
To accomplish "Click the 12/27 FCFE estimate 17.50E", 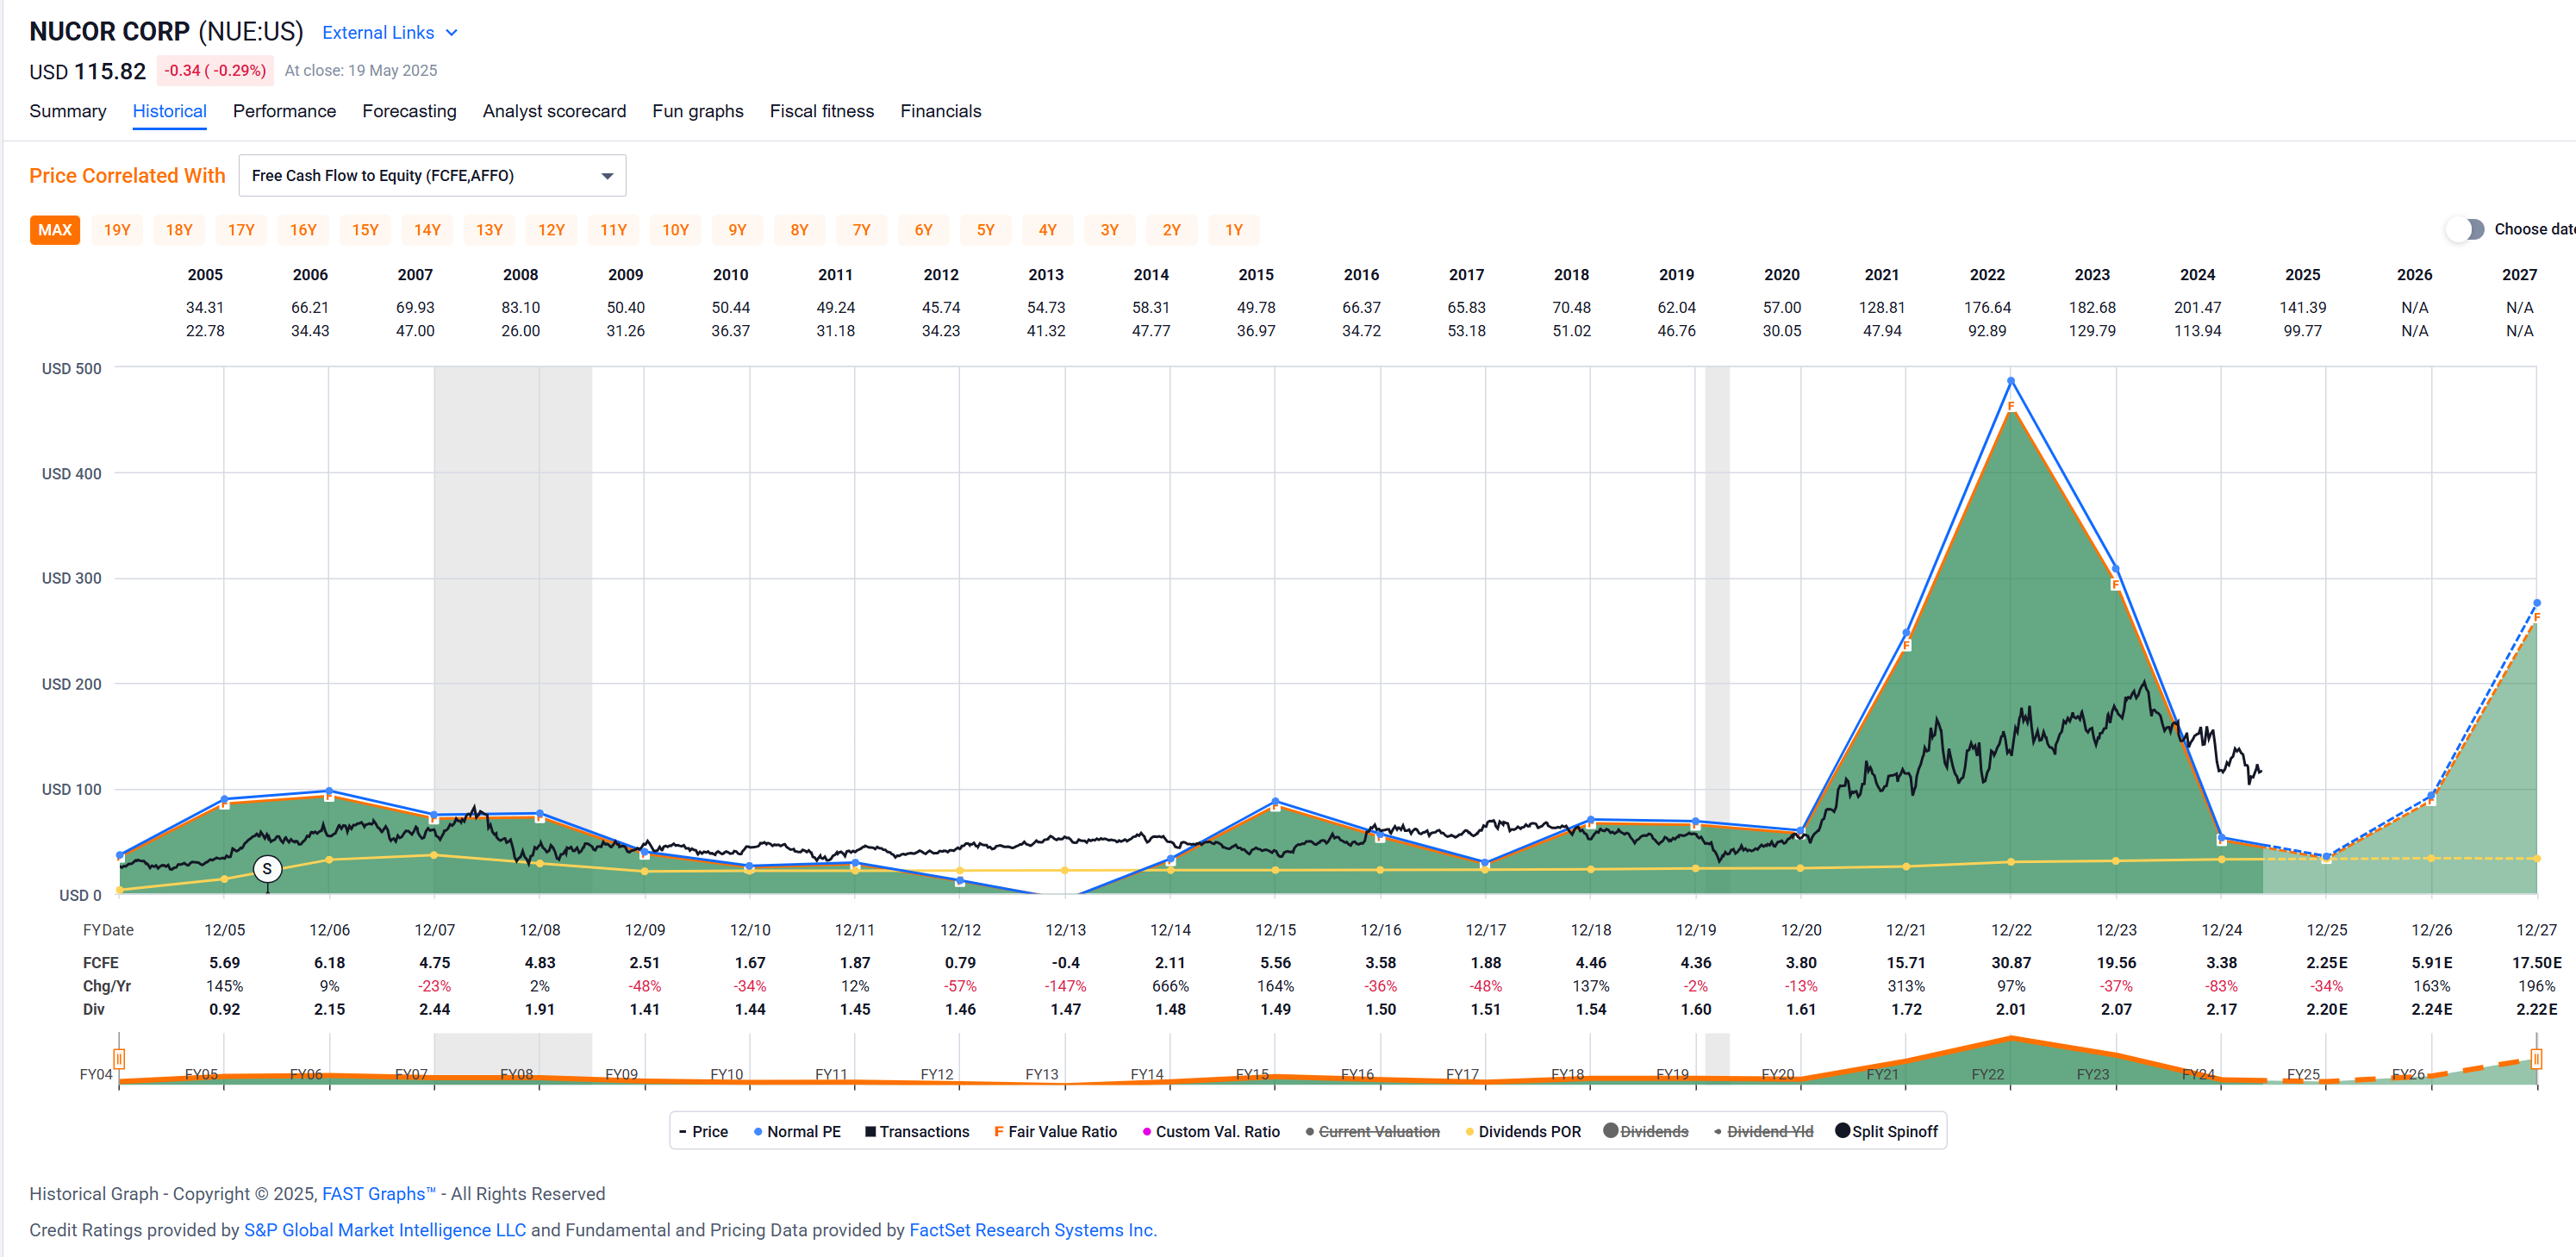I will pyautogui.click(x=2536, y=963).
